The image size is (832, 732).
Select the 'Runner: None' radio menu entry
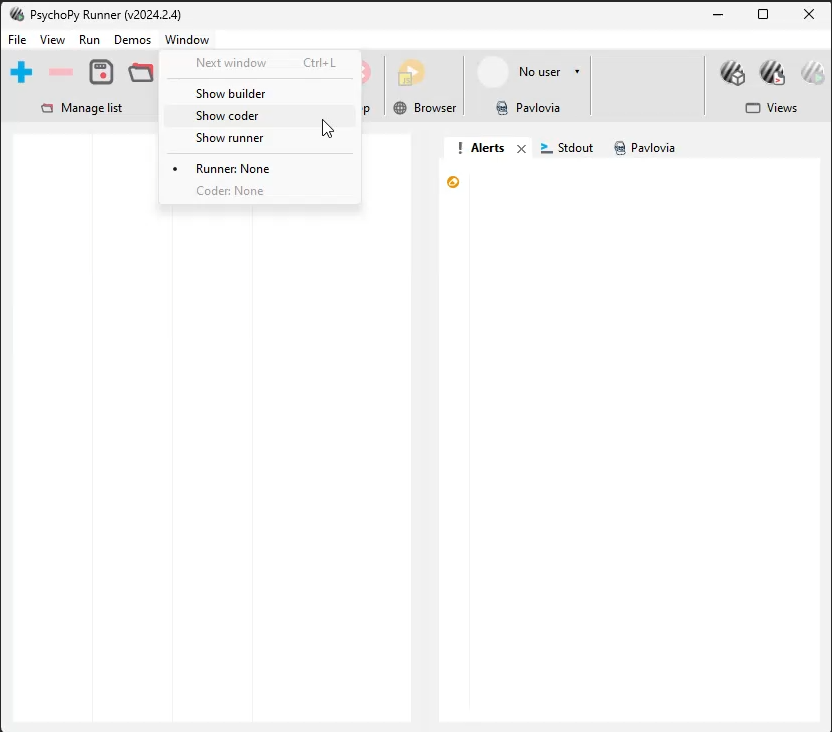tap(232, 169)
